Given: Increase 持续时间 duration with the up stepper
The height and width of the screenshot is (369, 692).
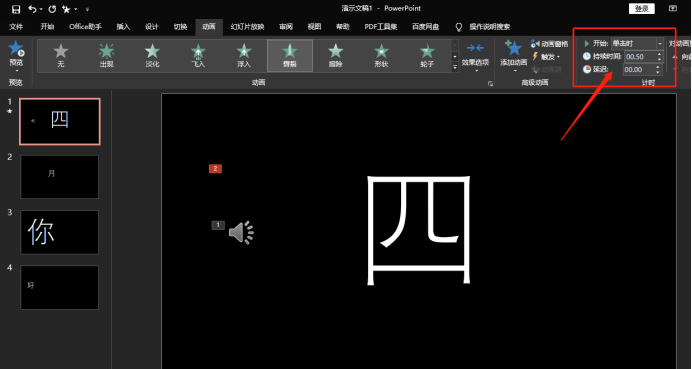Looking at the screenshot, I should [x=659, y=54].
